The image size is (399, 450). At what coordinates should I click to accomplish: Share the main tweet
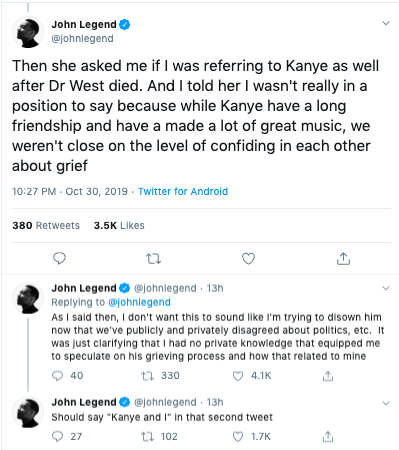point(343,258)
